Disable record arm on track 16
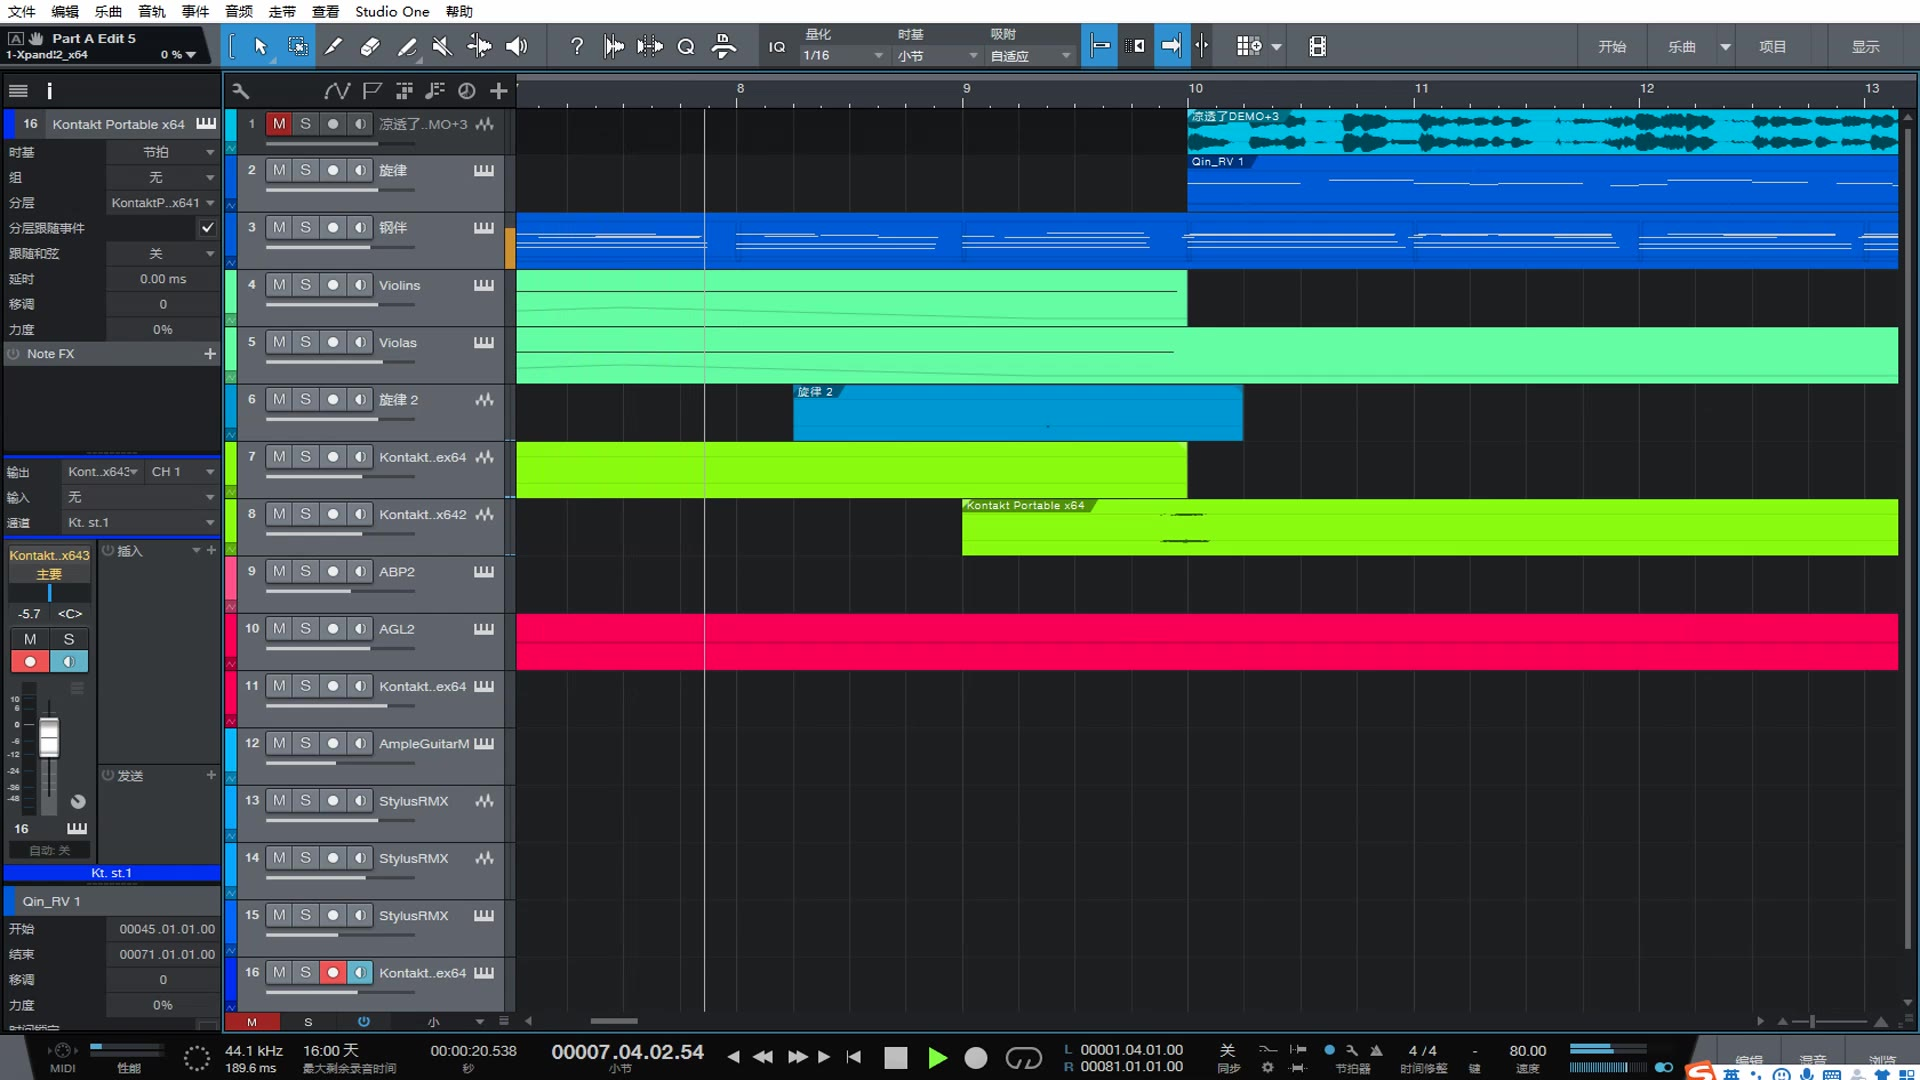Image resolution: width=1920 pixels, height=1080 pixels. (333, 972)
